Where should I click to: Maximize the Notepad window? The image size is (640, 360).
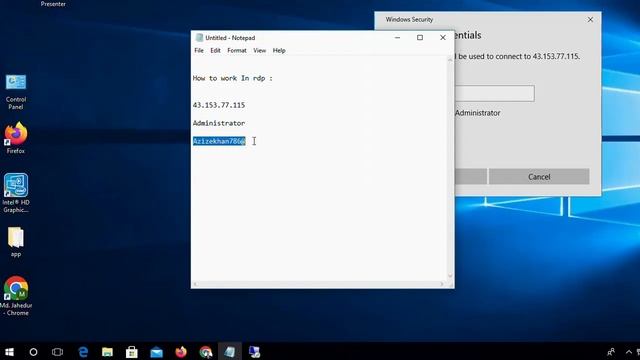[420, 38]
